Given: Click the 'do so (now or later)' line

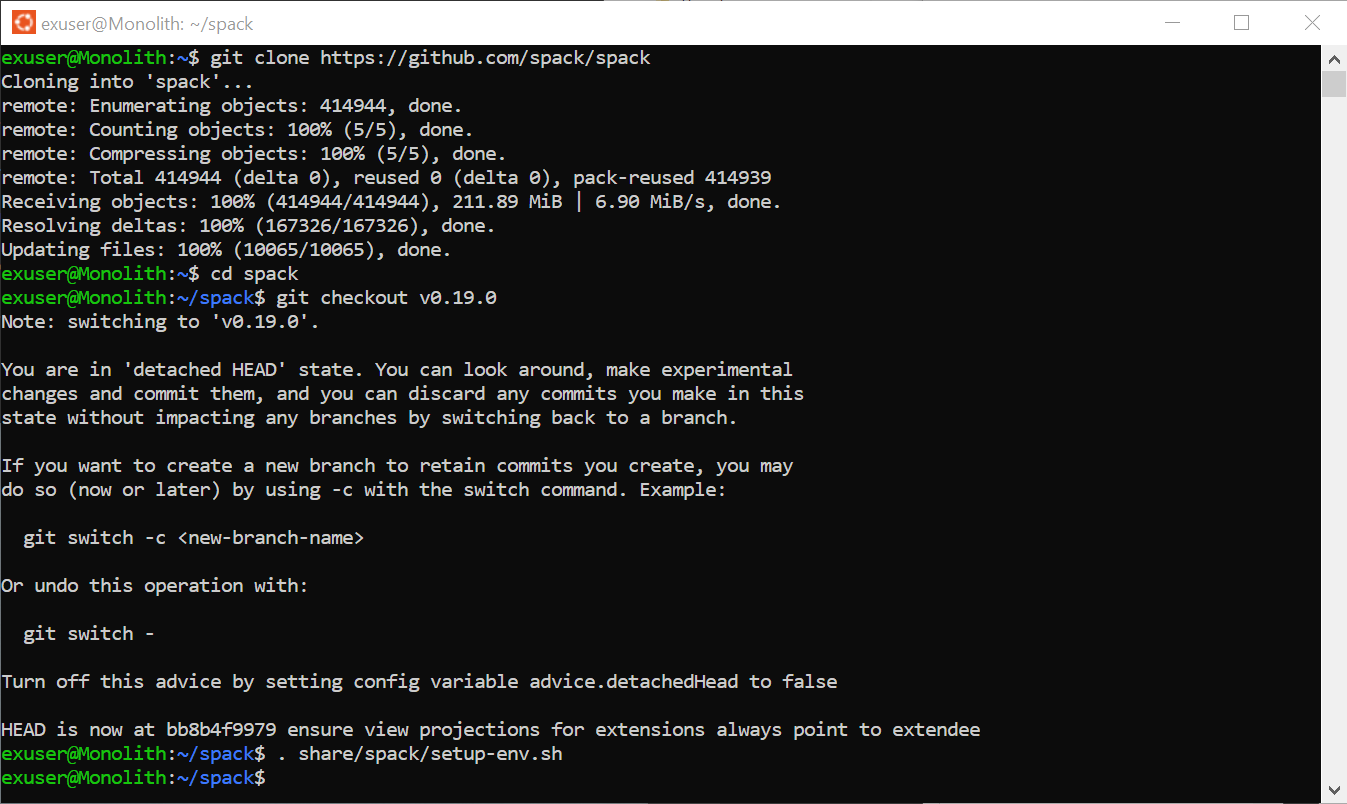Looking at the screenshot, I should click(364, 490).
